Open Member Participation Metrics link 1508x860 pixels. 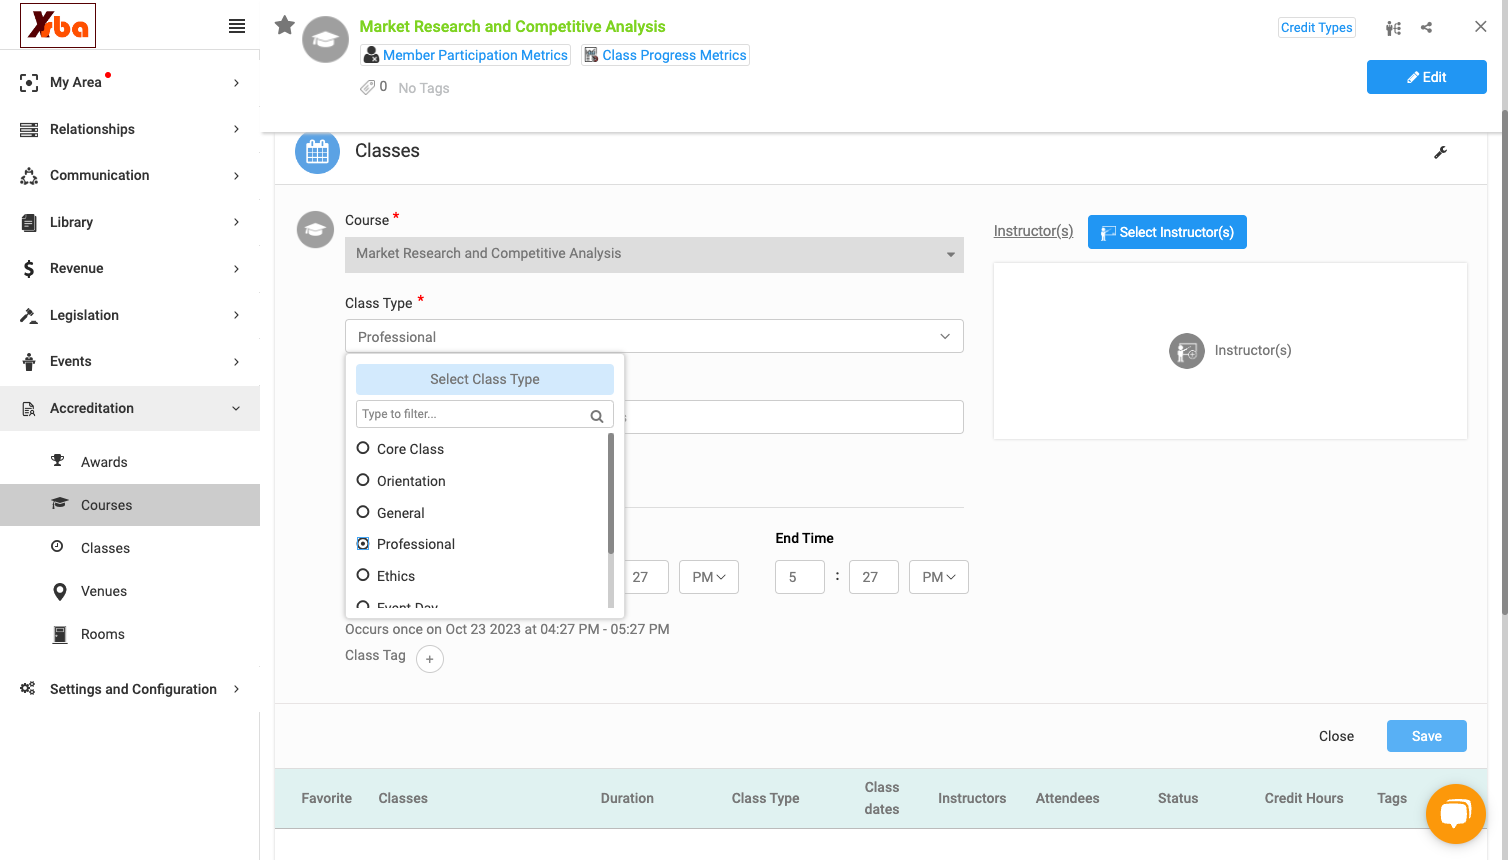click(x=466, y=55)
